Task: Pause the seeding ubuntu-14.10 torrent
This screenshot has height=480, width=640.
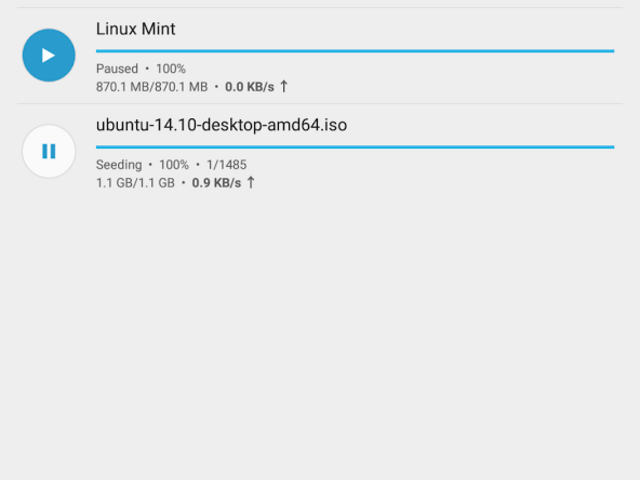Action: point(48,151)
